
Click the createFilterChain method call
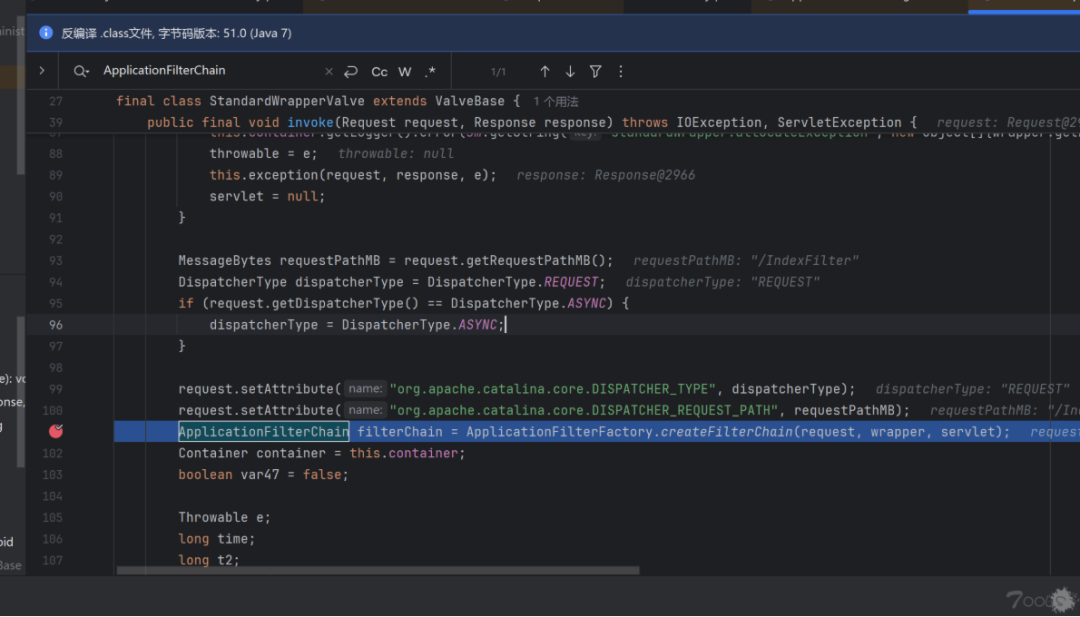point(727,432)
